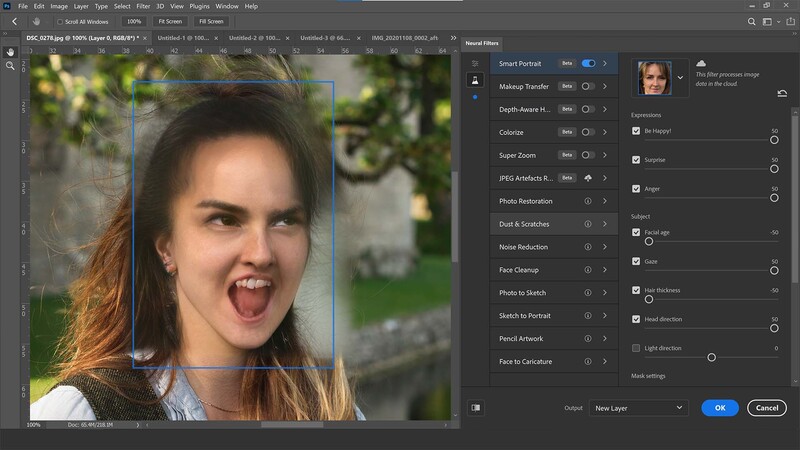The image size is (800, 450).
Task: Show info for Pencil Artwork filter
Action: pos(588,339)
